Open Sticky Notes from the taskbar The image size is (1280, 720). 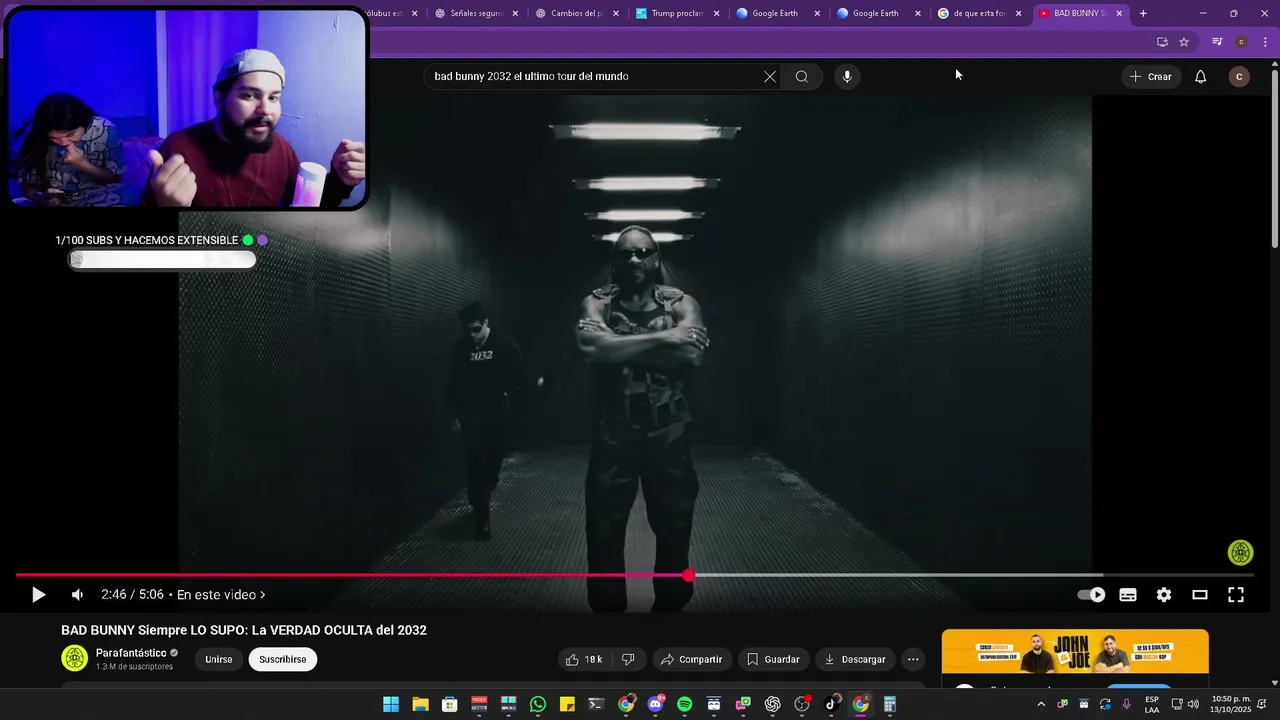(x=567, y=705)
